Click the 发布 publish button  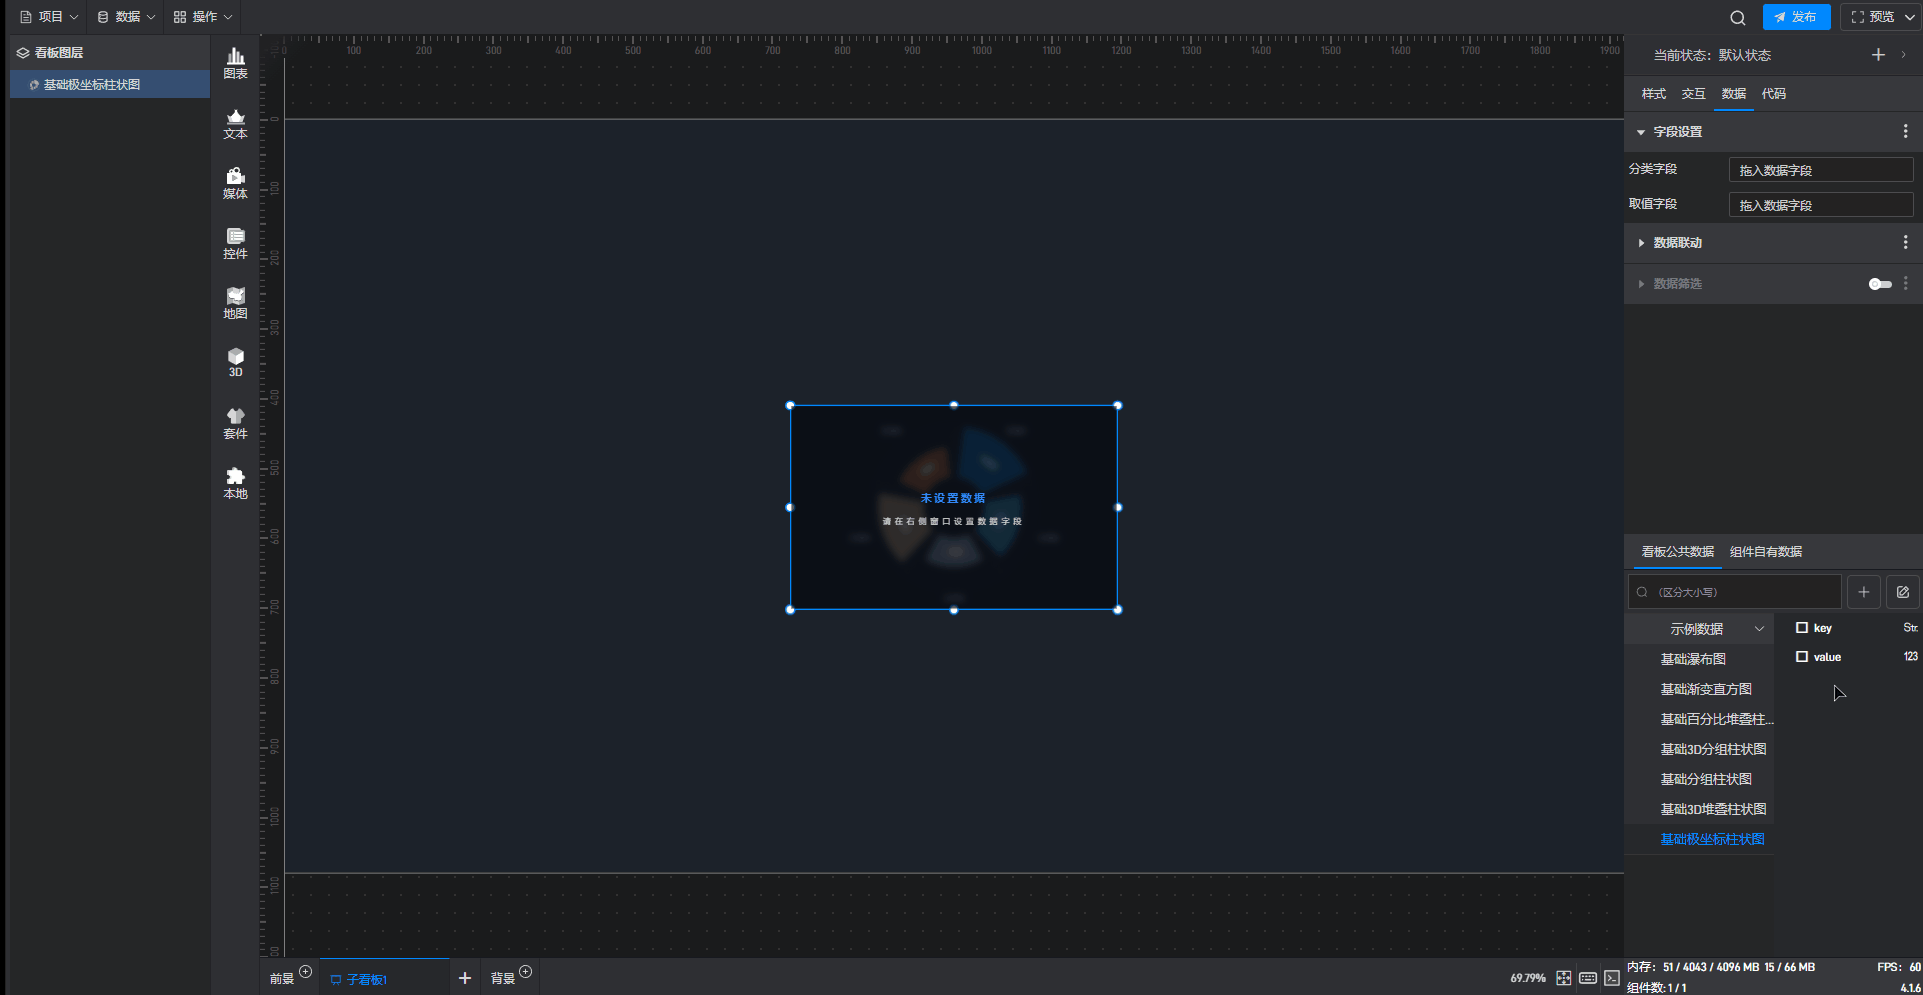coord(1796,17)
